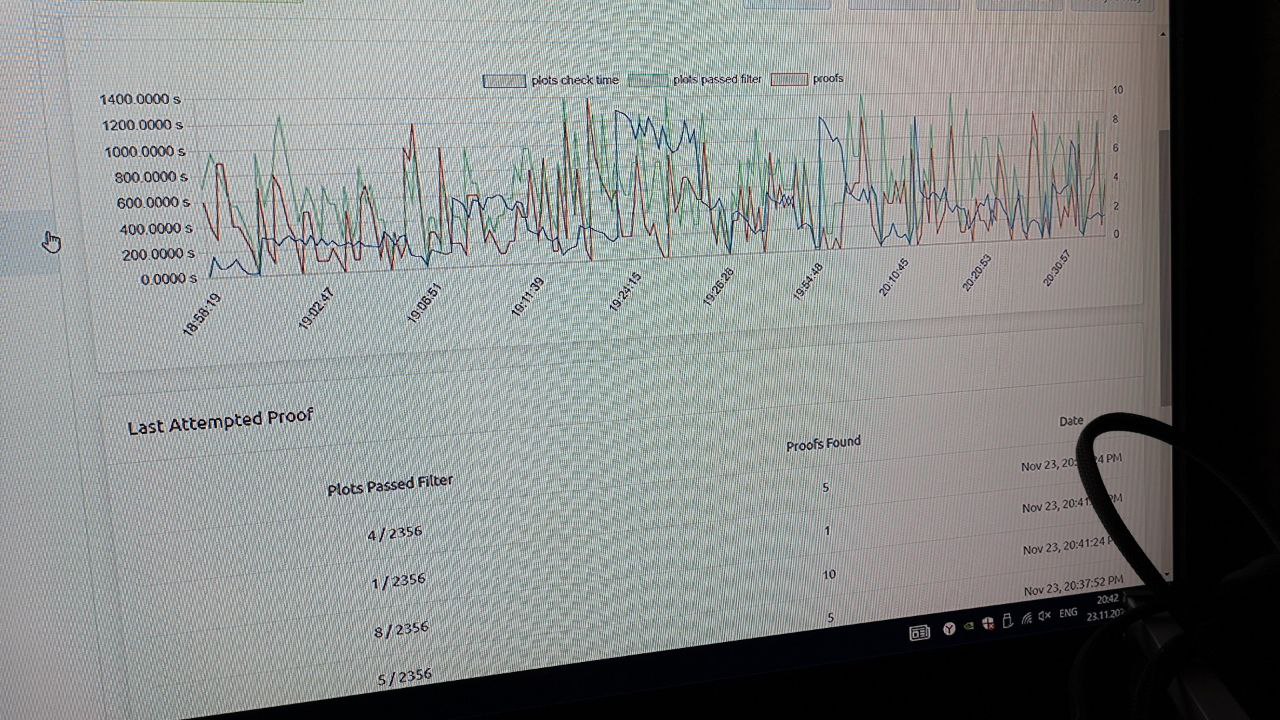Toggle the proofs legend swatch
Screen dimensions: 1280x720
click(789, 79)
